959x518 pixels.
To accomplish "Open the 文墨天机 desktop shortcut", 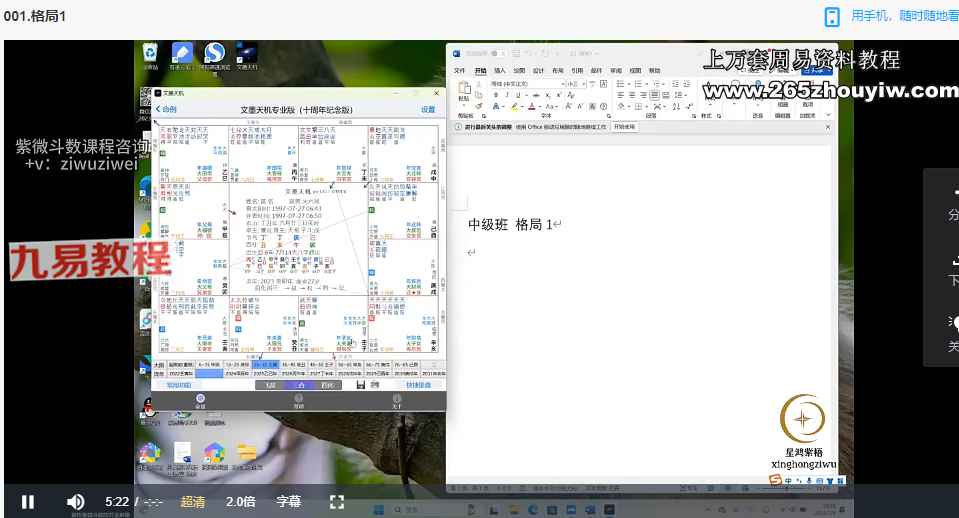I will 245,54.
